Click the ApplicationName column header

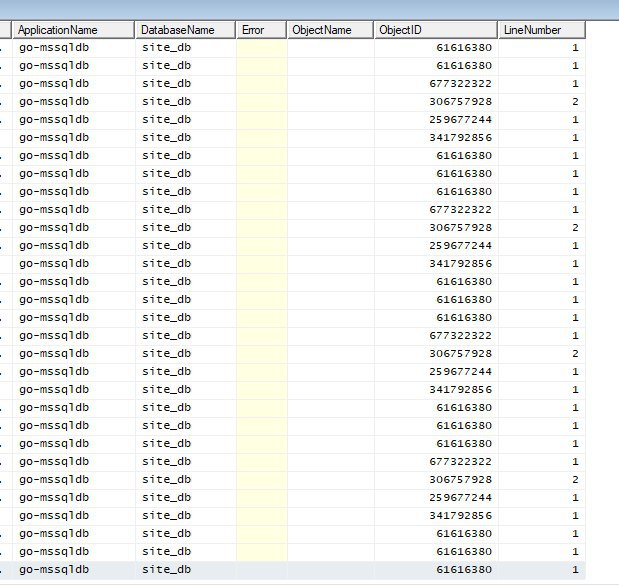74,30
